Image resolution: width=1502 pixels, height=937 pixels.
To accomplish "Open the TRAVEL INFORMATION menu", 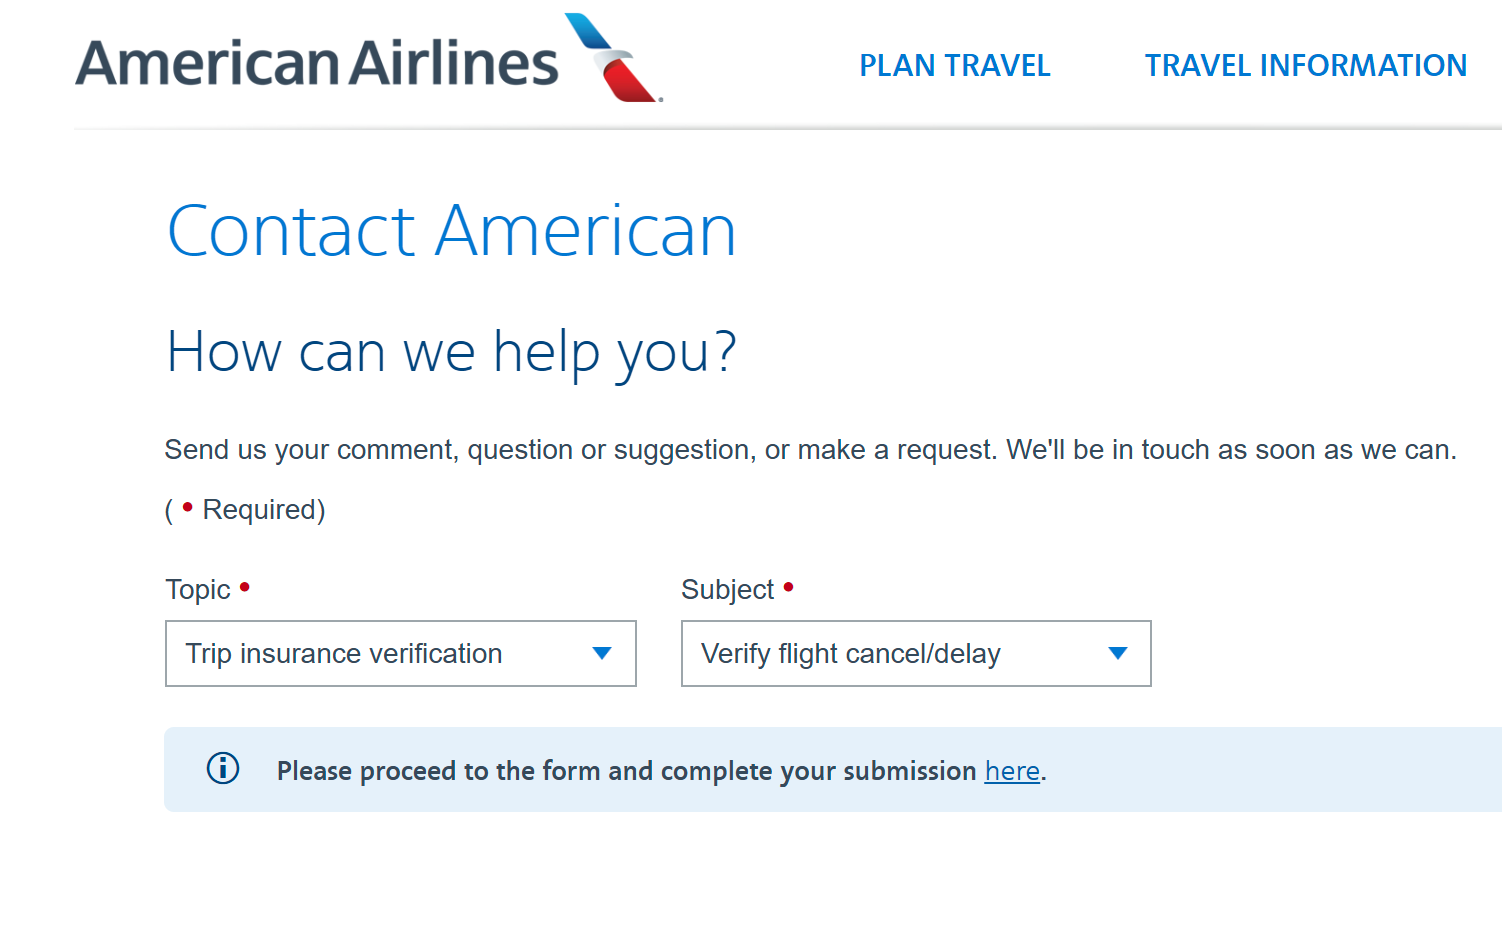I will point(1305,66).
